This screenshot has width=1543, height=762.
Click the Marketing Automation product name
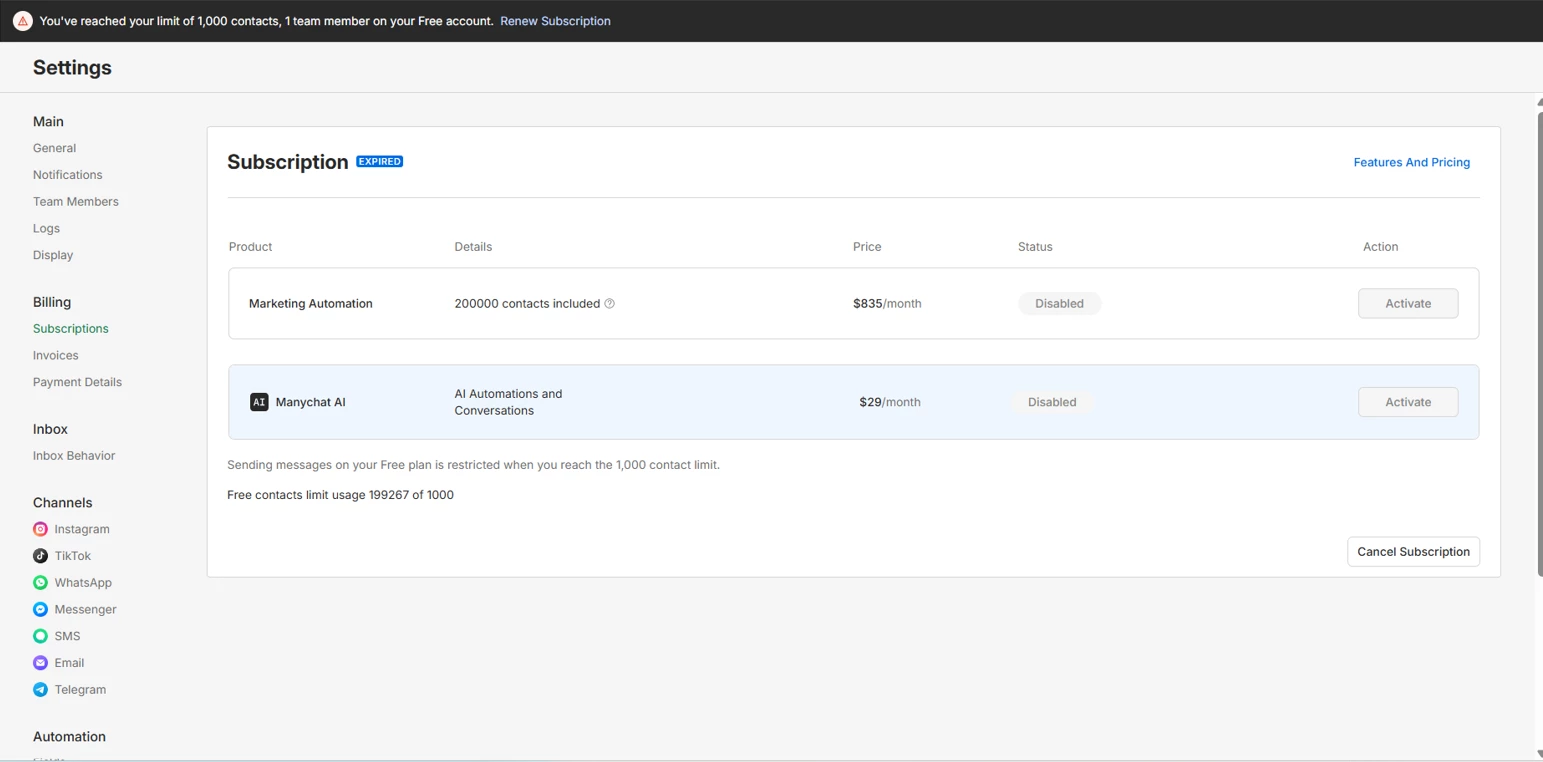coord(311,304)
